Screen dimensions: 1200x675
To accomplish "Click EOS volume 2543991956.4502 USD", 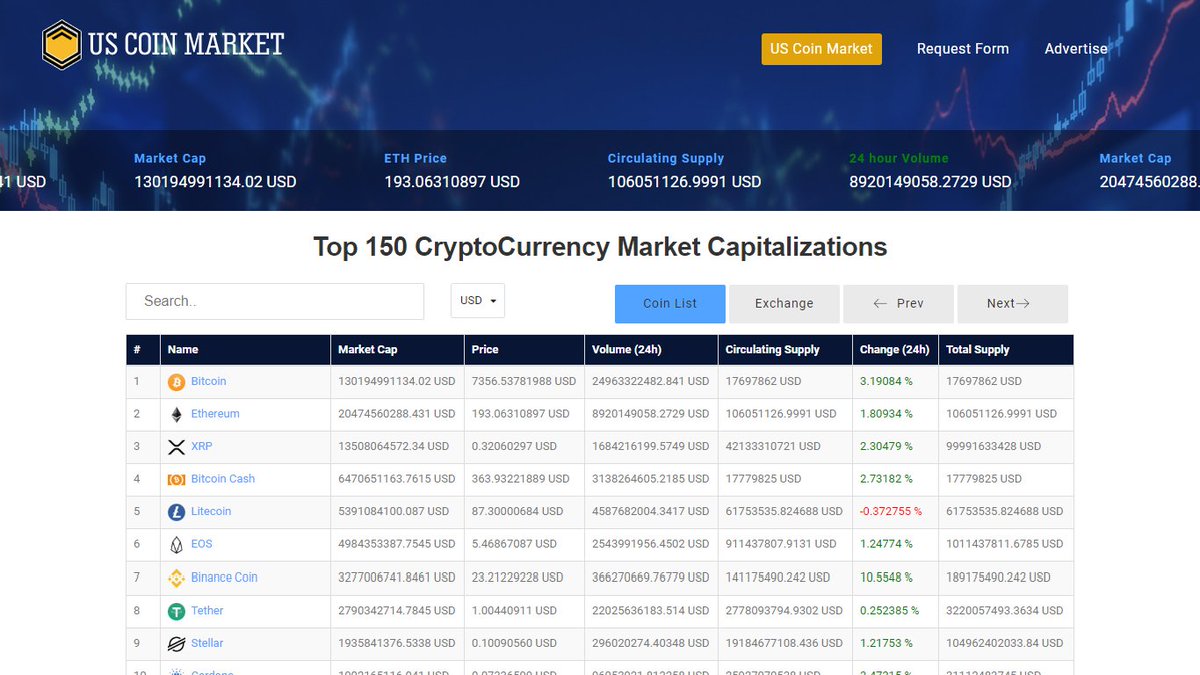I will point(651,544).
